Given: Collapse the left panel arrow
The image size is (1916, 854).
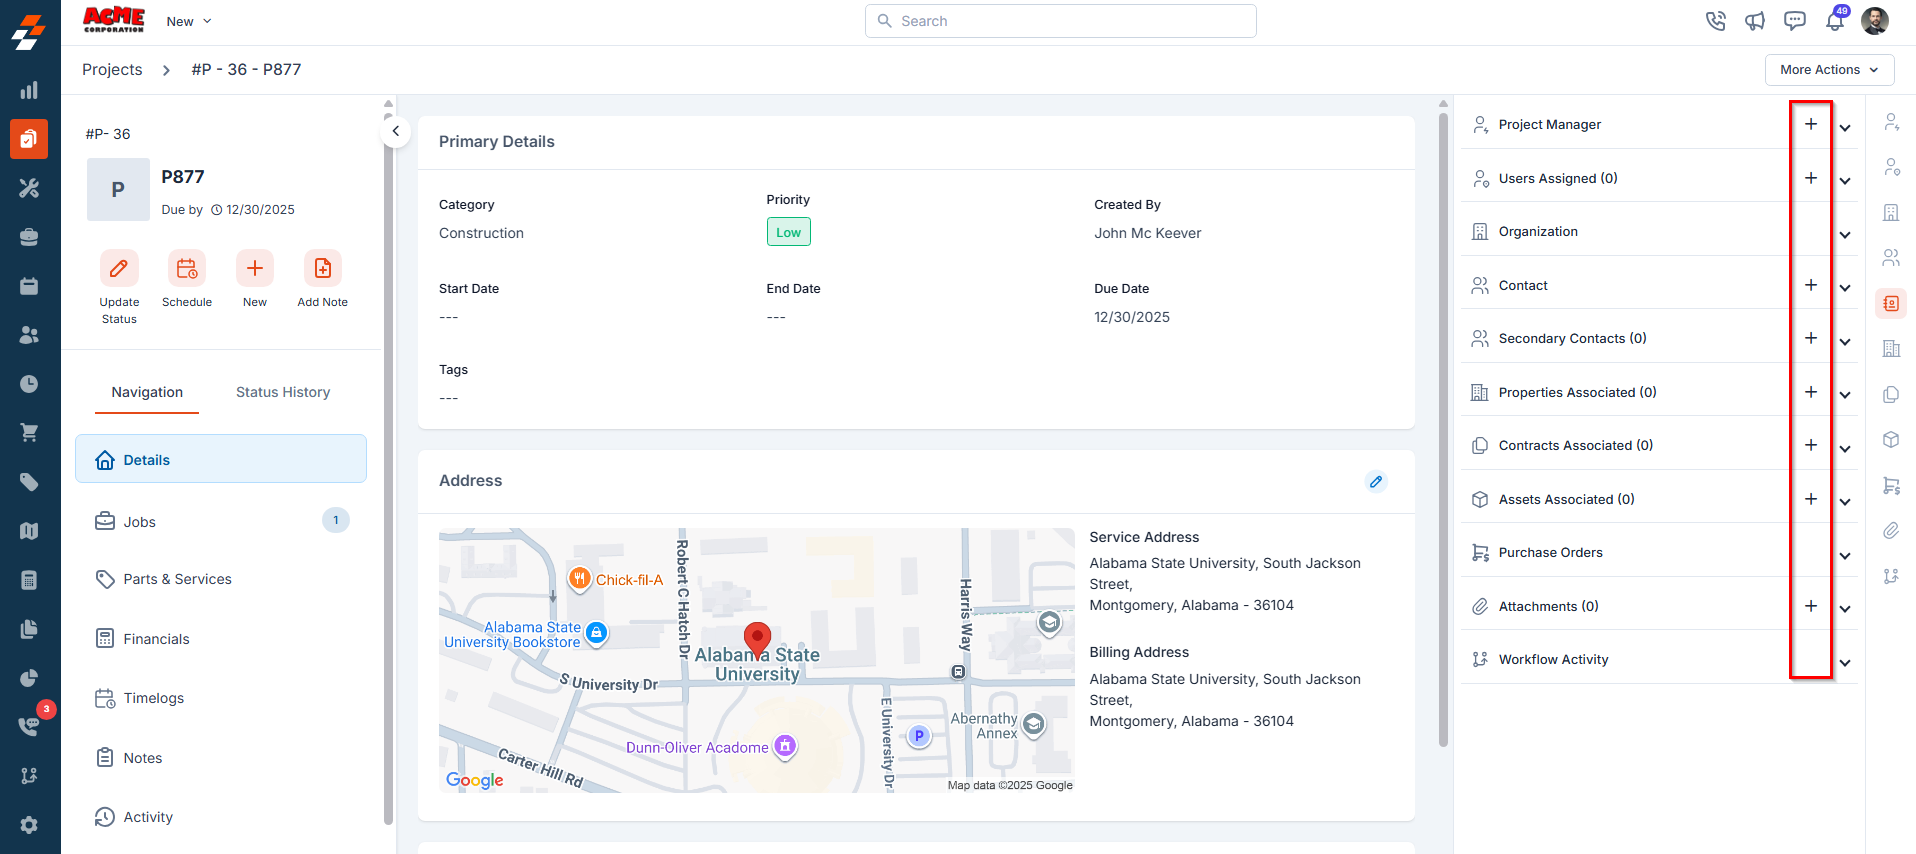Looking at the screenshot, I should [396, 131].
